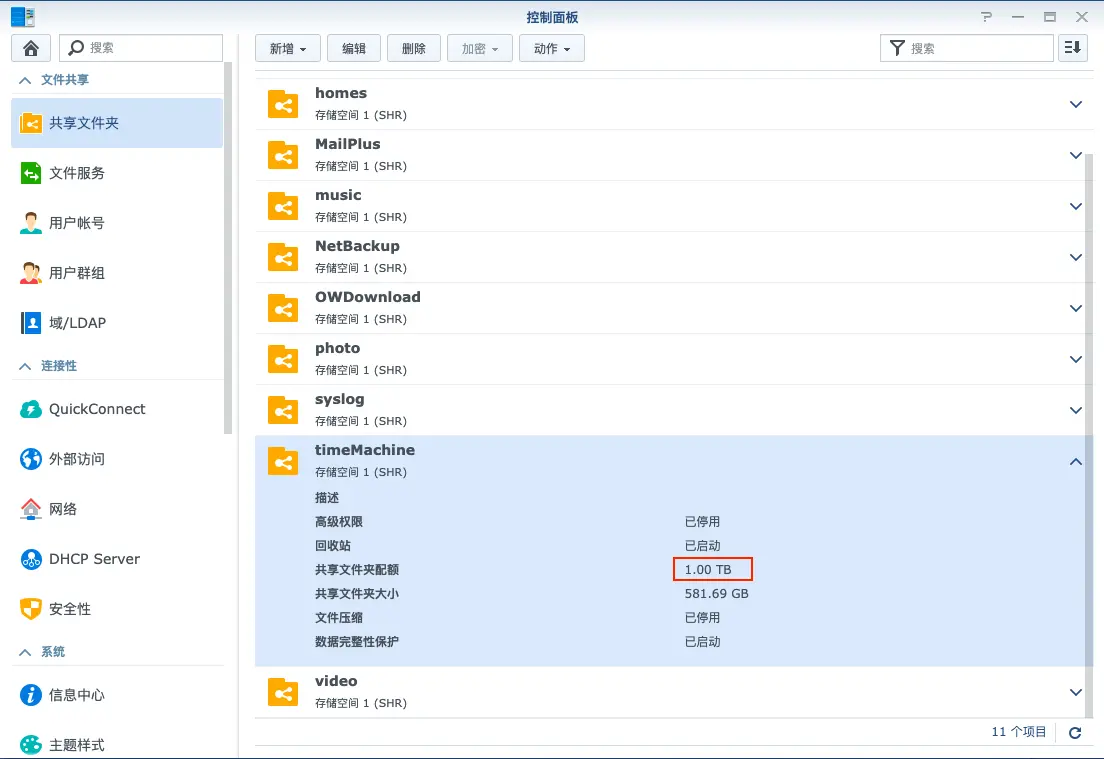
Task: Click the 共享文件夹配额 label
Action: [x=357, y=570]
